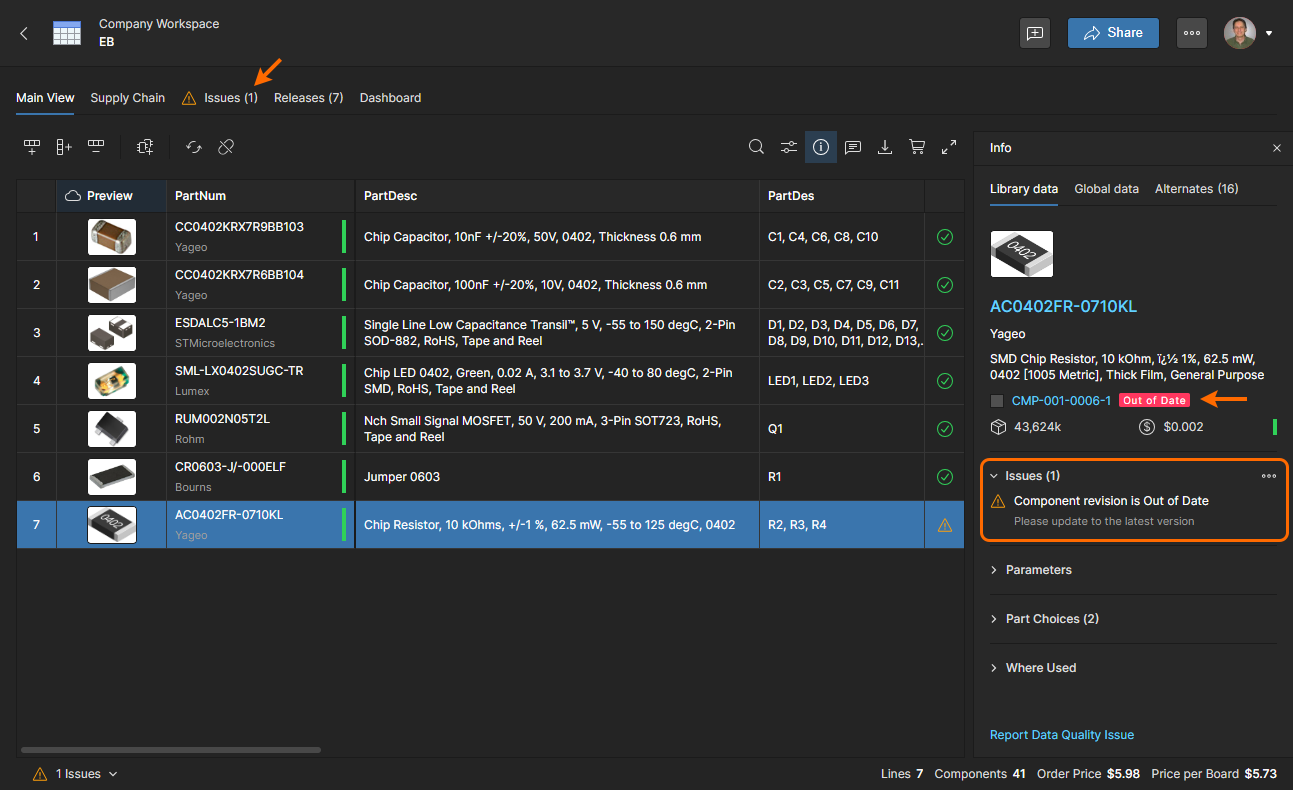The image size is (1293, 790).
Task: Click the shopping cart icon
Action: pos(917,147)
